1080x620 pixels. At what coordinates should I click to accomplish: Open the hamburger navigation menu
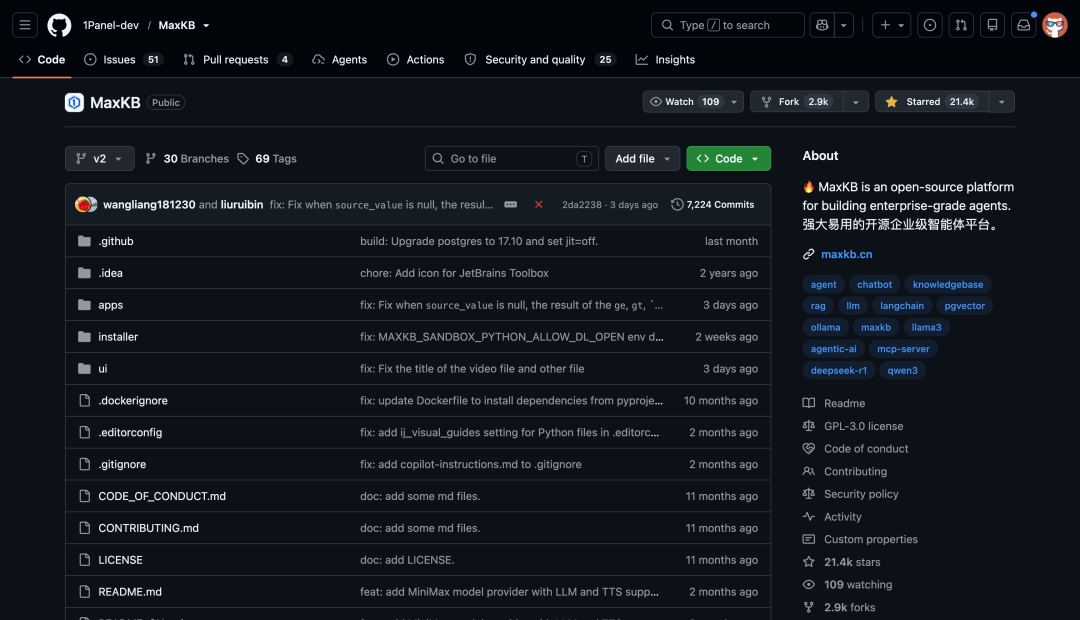click(25, 25)
